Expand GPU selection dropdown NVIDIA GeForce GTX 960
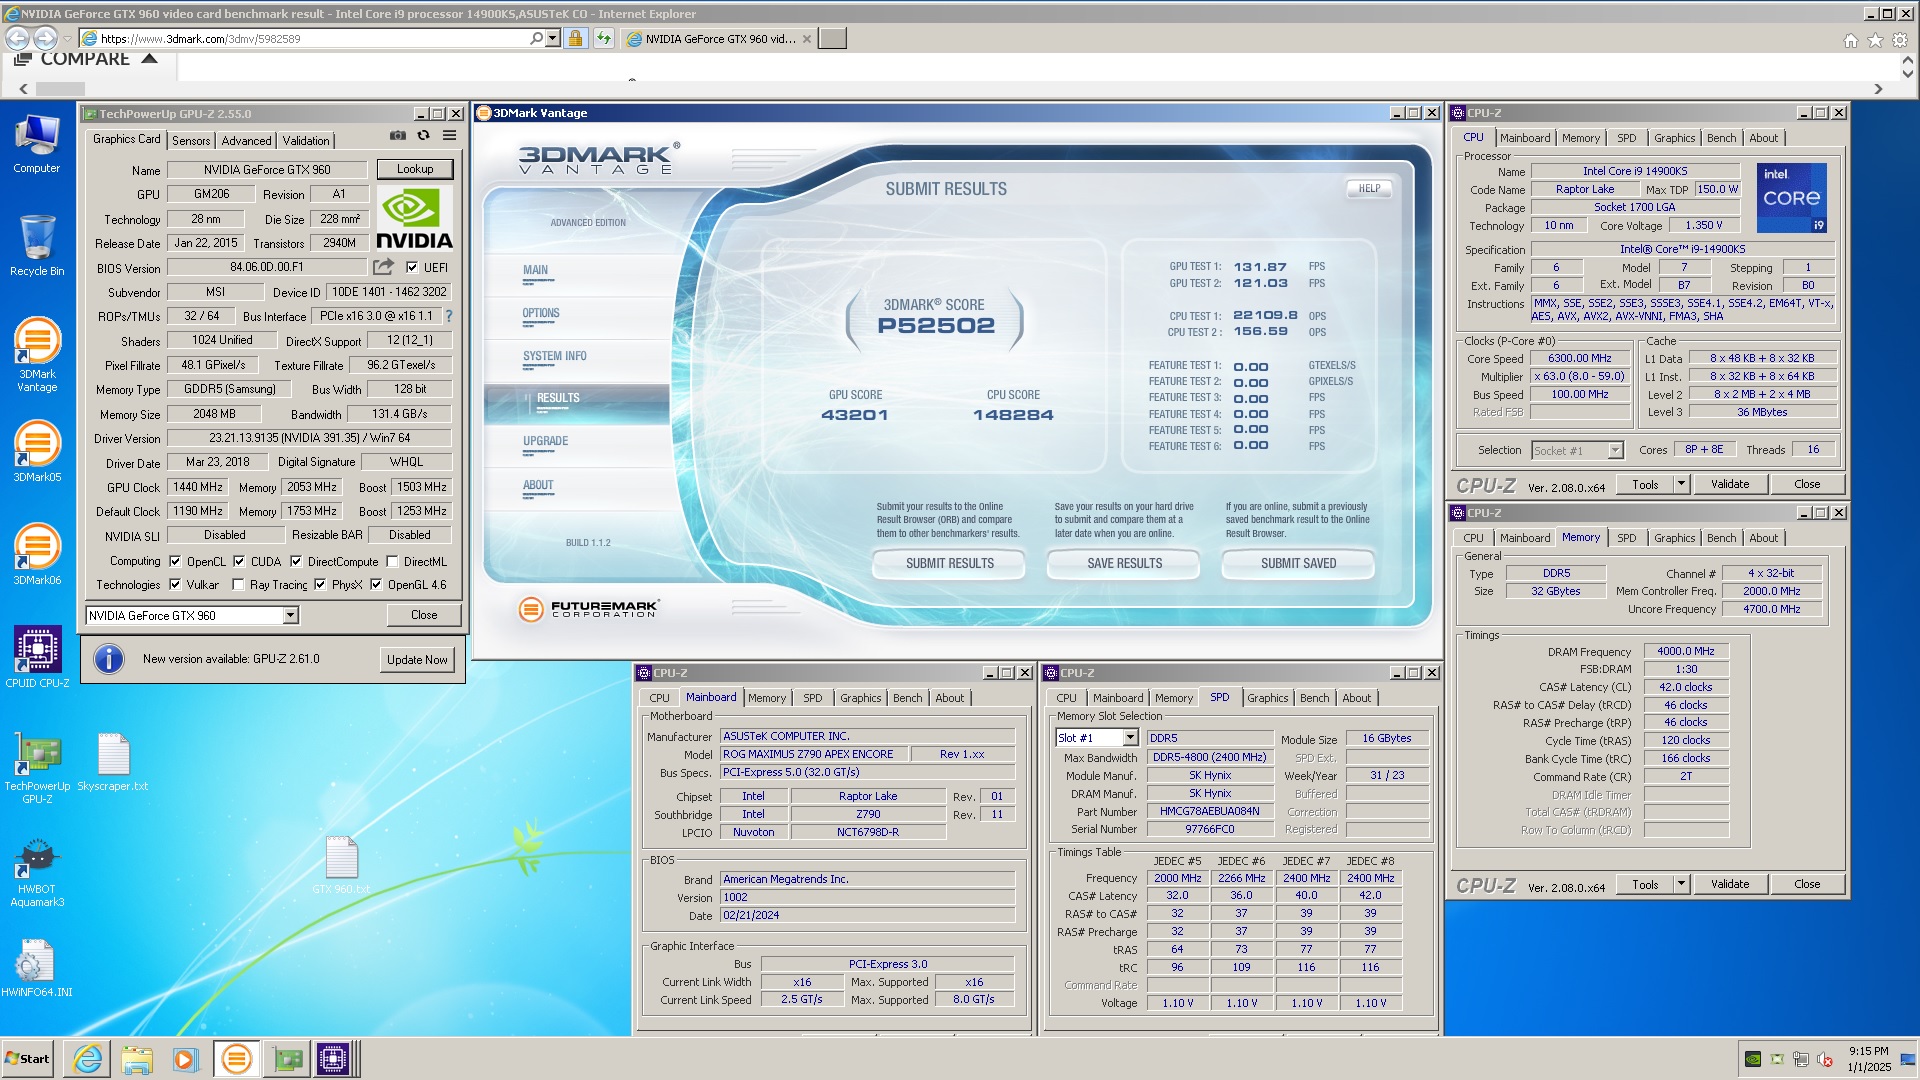This screenshot has height=1080, width=1920. 290,615
